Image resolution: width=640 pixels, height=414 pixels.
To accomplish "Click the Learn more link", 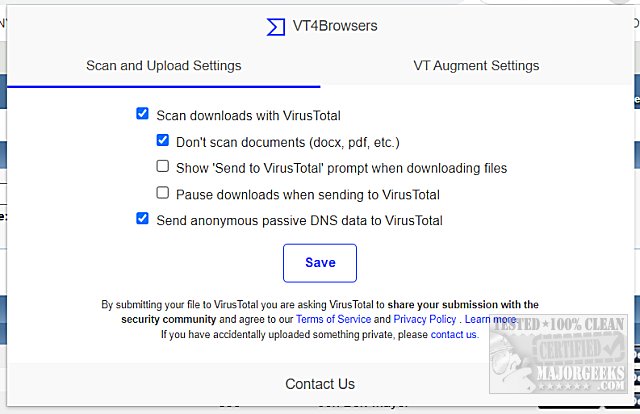I will pos(490,320).
